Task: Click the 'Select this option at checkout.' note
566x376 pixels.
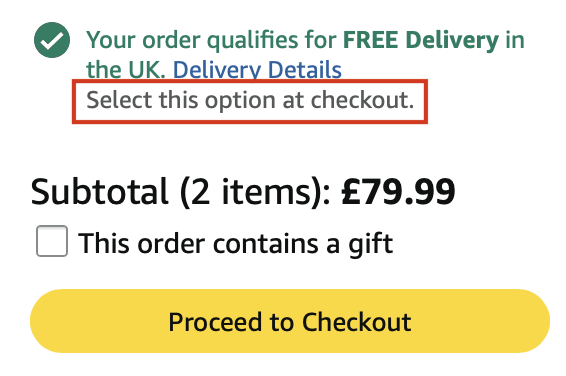Action: (x=250, y=100)
